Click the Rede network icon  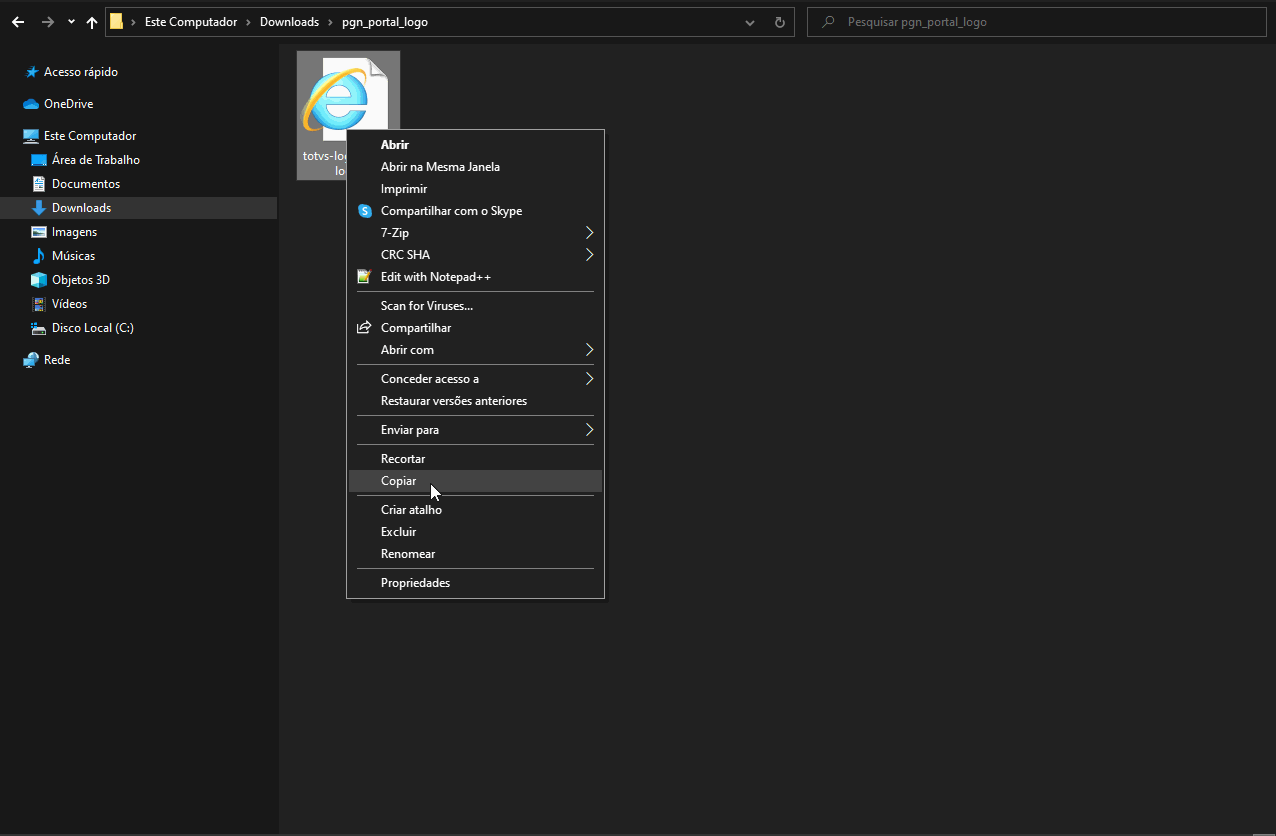(x=31, y=360)
